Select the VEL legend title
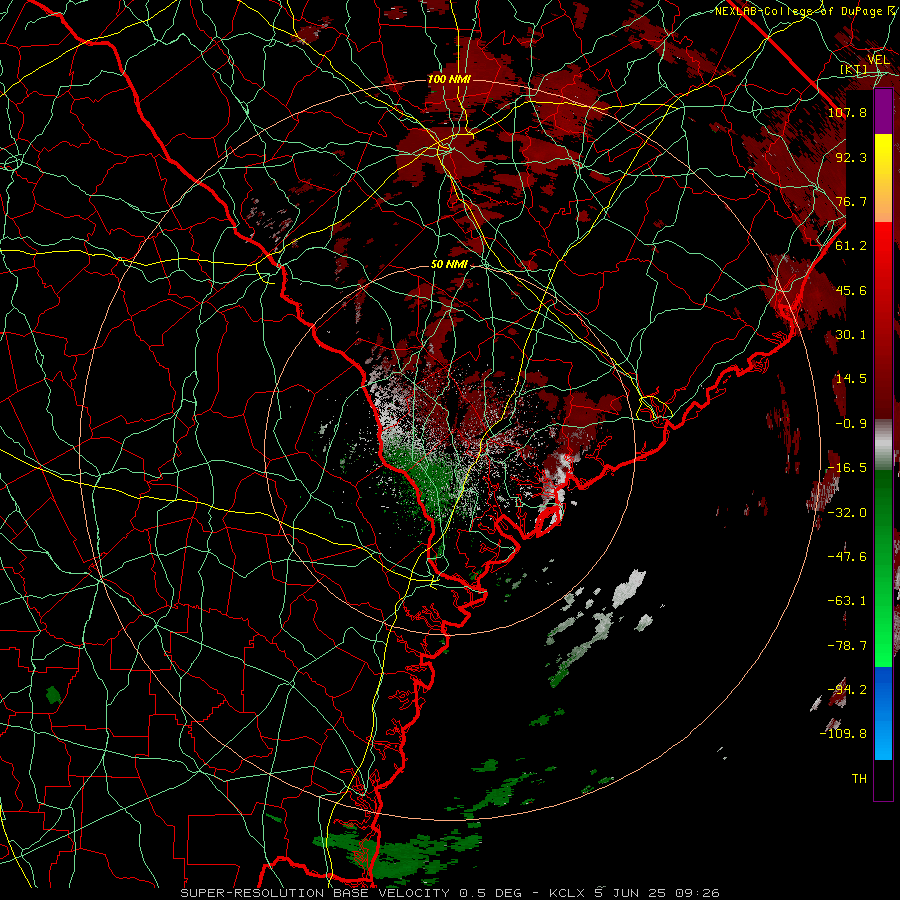The height and width of the screenshot is (900, 900). tap(878, 60)
